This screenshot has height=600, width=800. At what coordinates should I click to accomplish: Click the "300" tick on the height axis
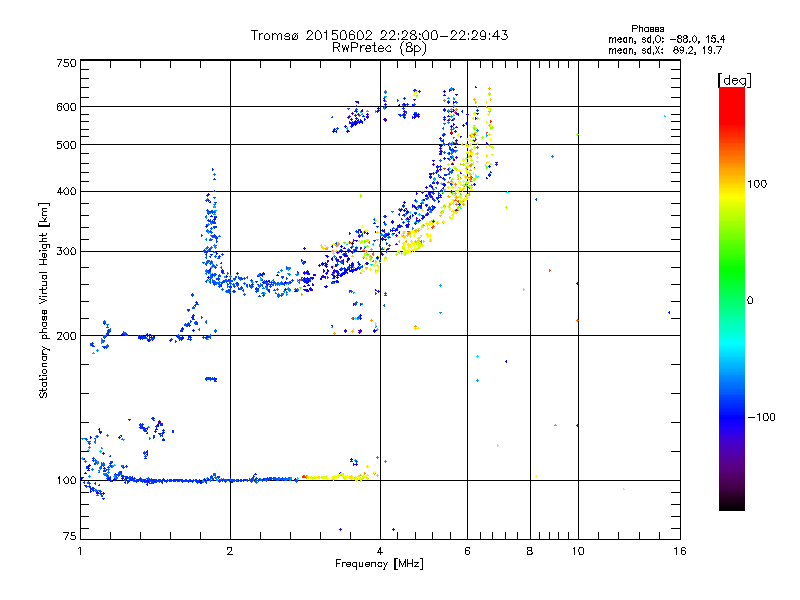(x=66, y=251)
